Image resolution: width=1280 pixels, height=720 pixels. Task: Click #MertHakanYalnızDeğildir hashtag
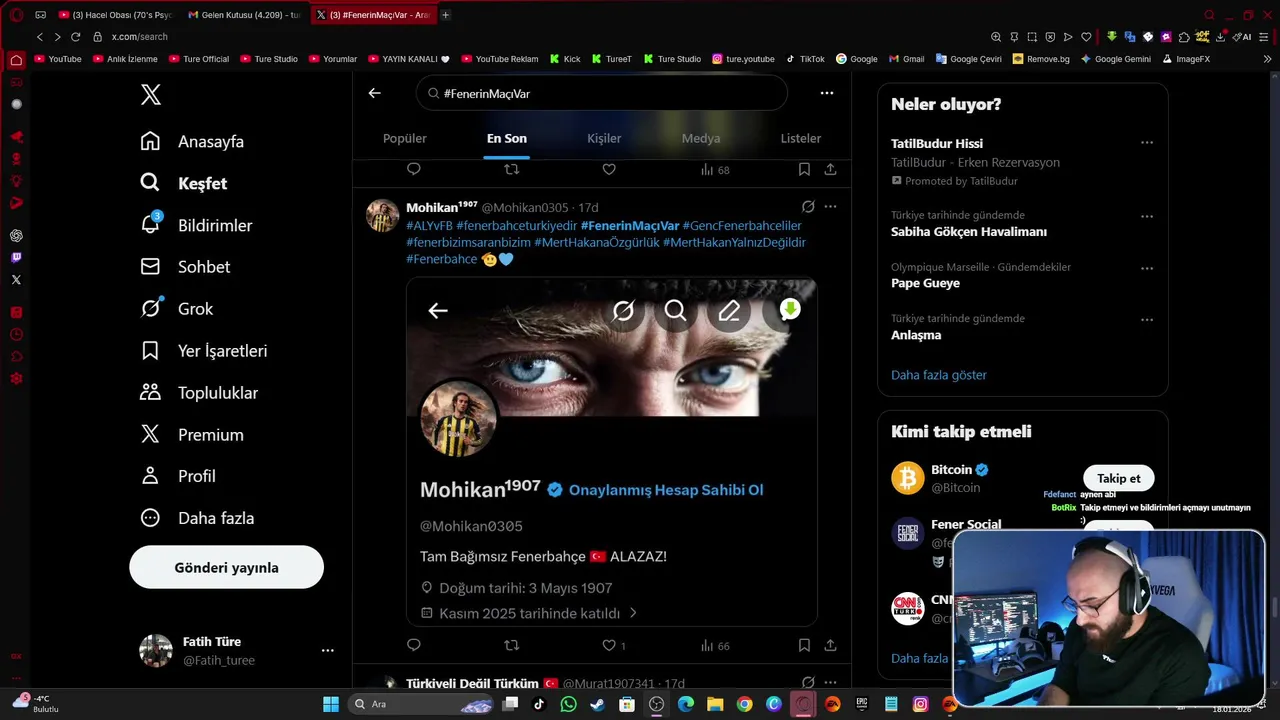[x=734, y=242]
